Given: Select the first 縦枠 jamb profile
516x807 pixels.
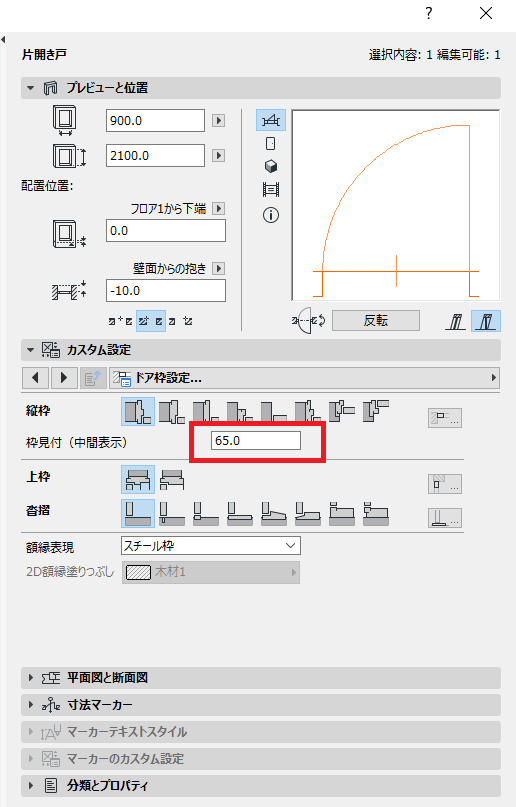Looking at the screenshot, I should click(x=138, y=412).
